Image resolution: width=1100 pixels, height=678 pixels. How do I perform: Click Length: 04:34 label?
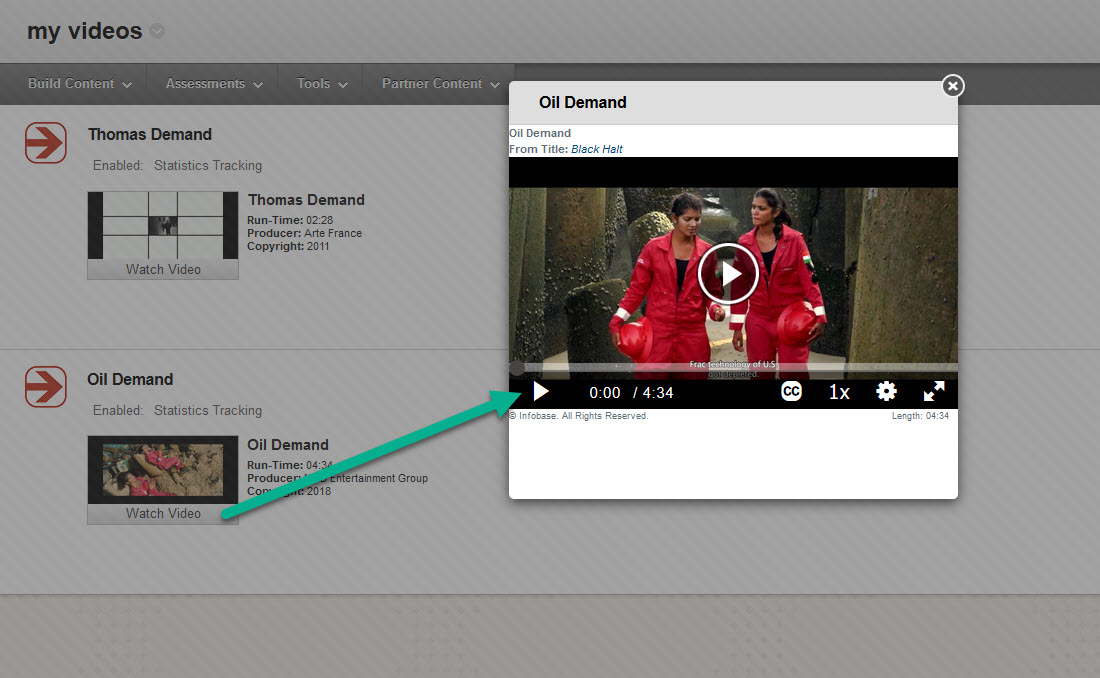(920, 416)
